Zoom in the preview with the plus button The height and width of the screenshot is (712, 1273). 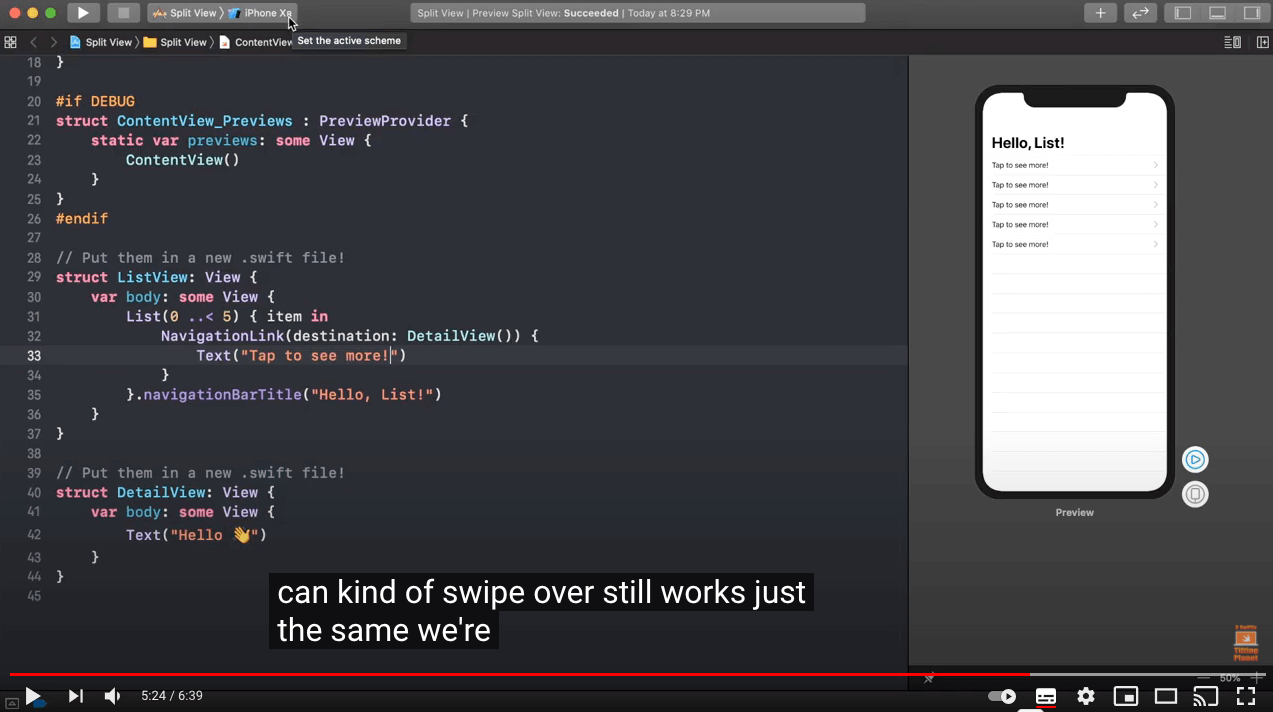tap(1258, 677)
